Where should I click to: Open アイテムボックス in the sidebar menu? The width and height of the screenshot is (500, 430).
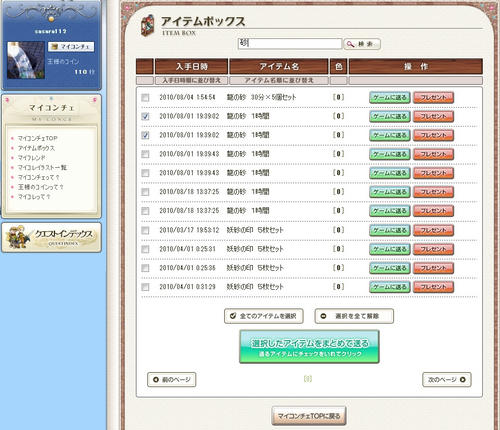pyautogui.click(x=36, y=148)
